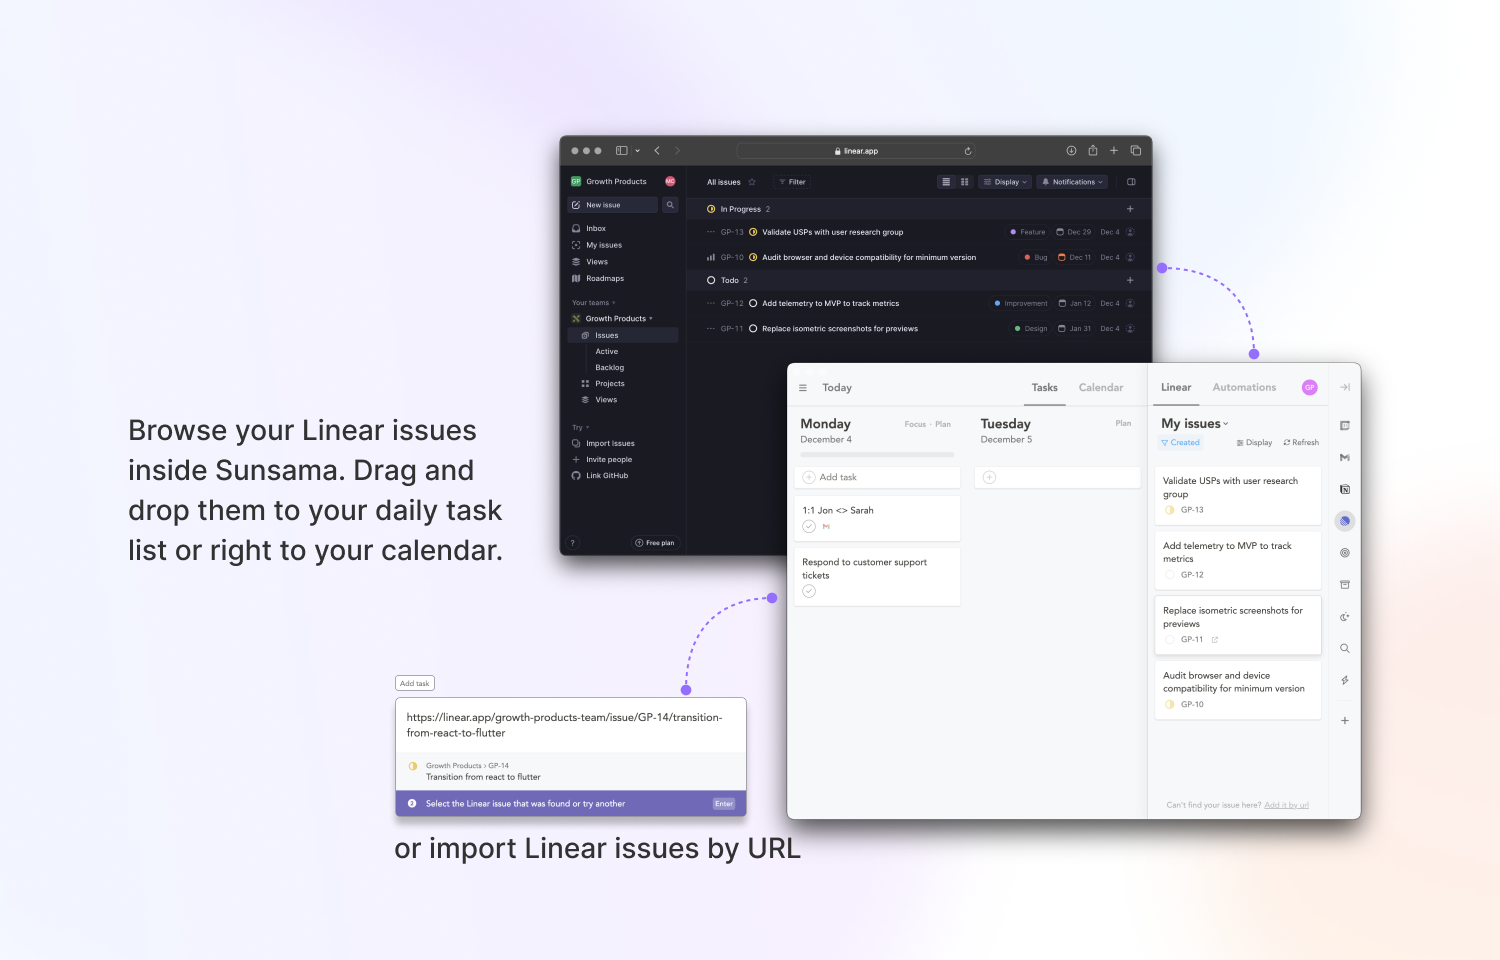Open the browser's downloads icon
The image size is (1500, 960).
(x=1071, y=151)
